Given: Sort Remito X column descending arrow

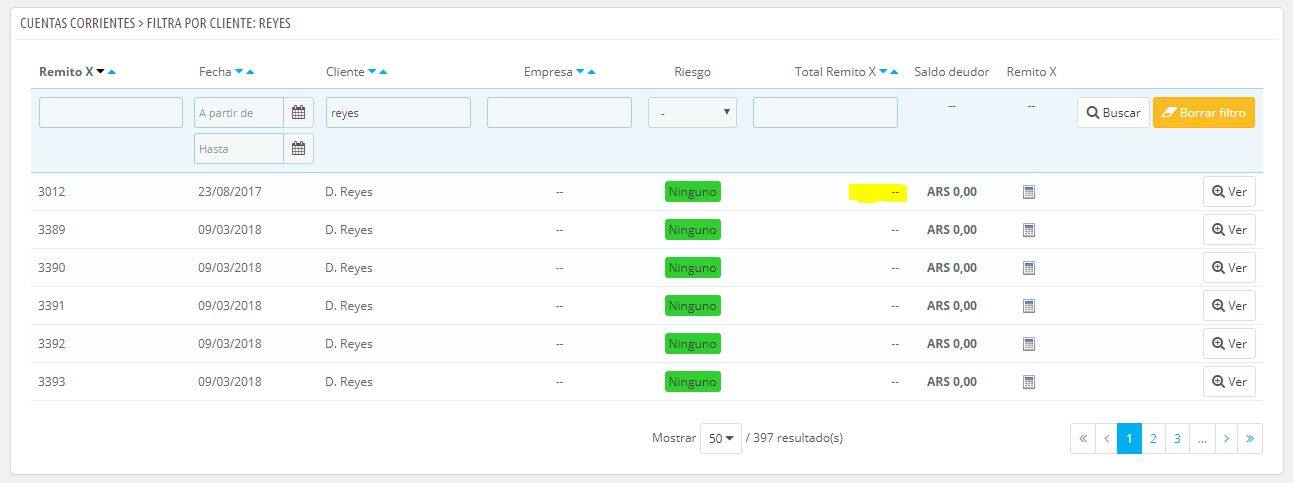Looking at the screenshot, I should coord(100,72).
